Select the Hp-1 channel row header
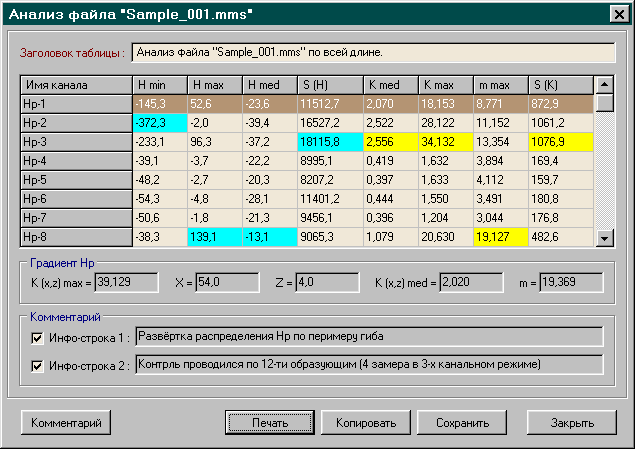Screen dimensions: 635x449 point(75,103)
